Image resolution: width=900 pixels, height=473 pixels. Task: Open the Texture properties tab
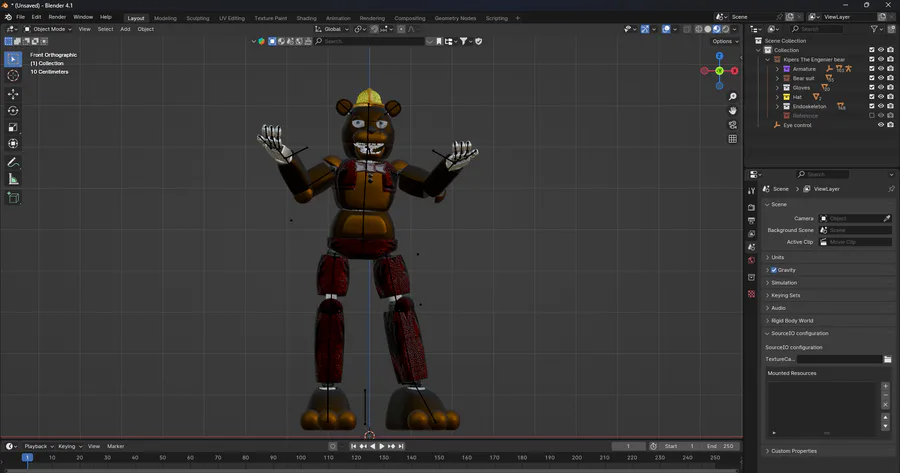point(751,294)
